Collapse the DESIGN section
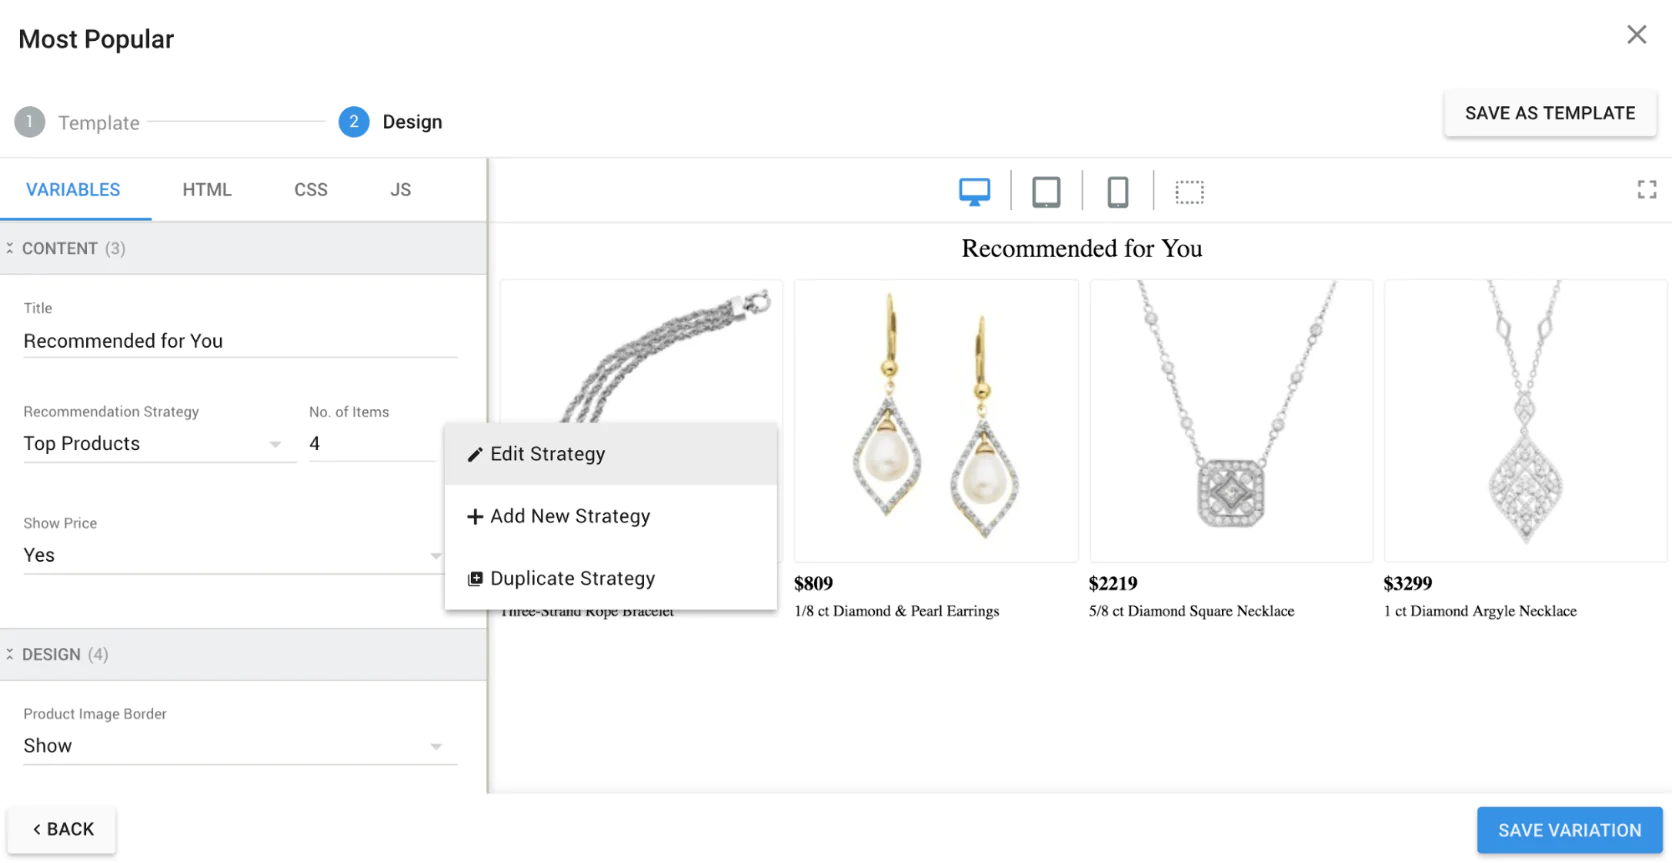Screen dimensions: 1672x863 point(10,654)
